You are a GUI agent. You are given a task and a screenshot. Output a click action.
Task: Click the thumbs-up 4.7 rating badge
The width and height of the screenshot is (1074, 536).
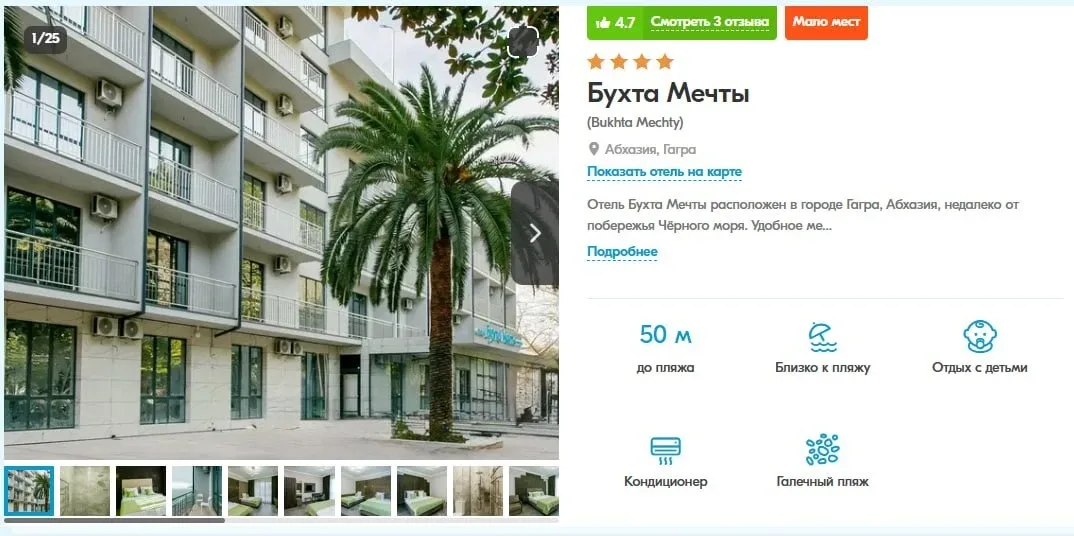616,23
